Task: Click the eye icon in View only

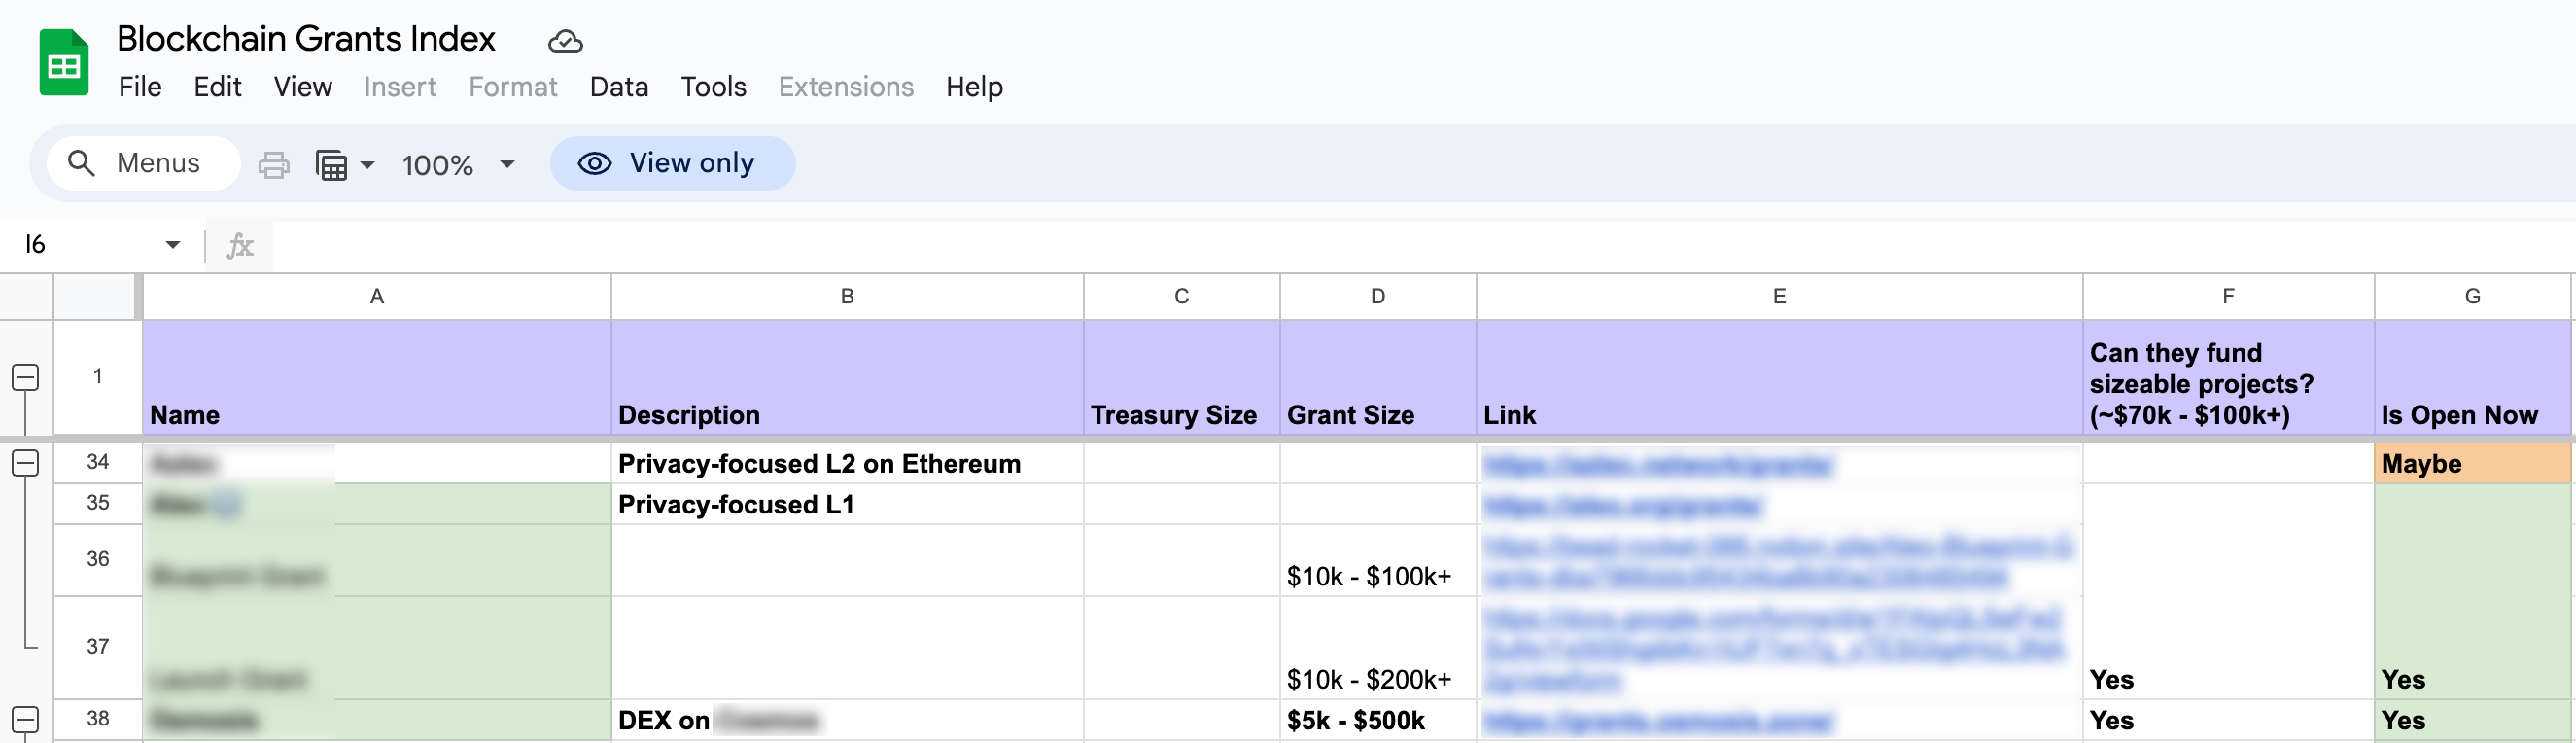Action: pyautogui.click(x=595, y=163)
